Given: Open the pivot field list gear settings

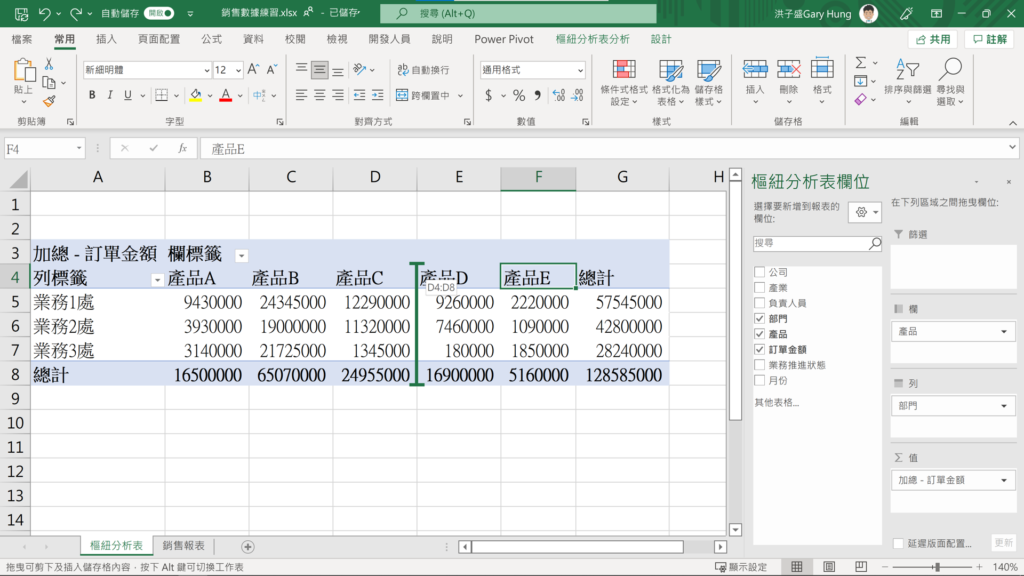Looking at the screenshot, I should 865,212.
